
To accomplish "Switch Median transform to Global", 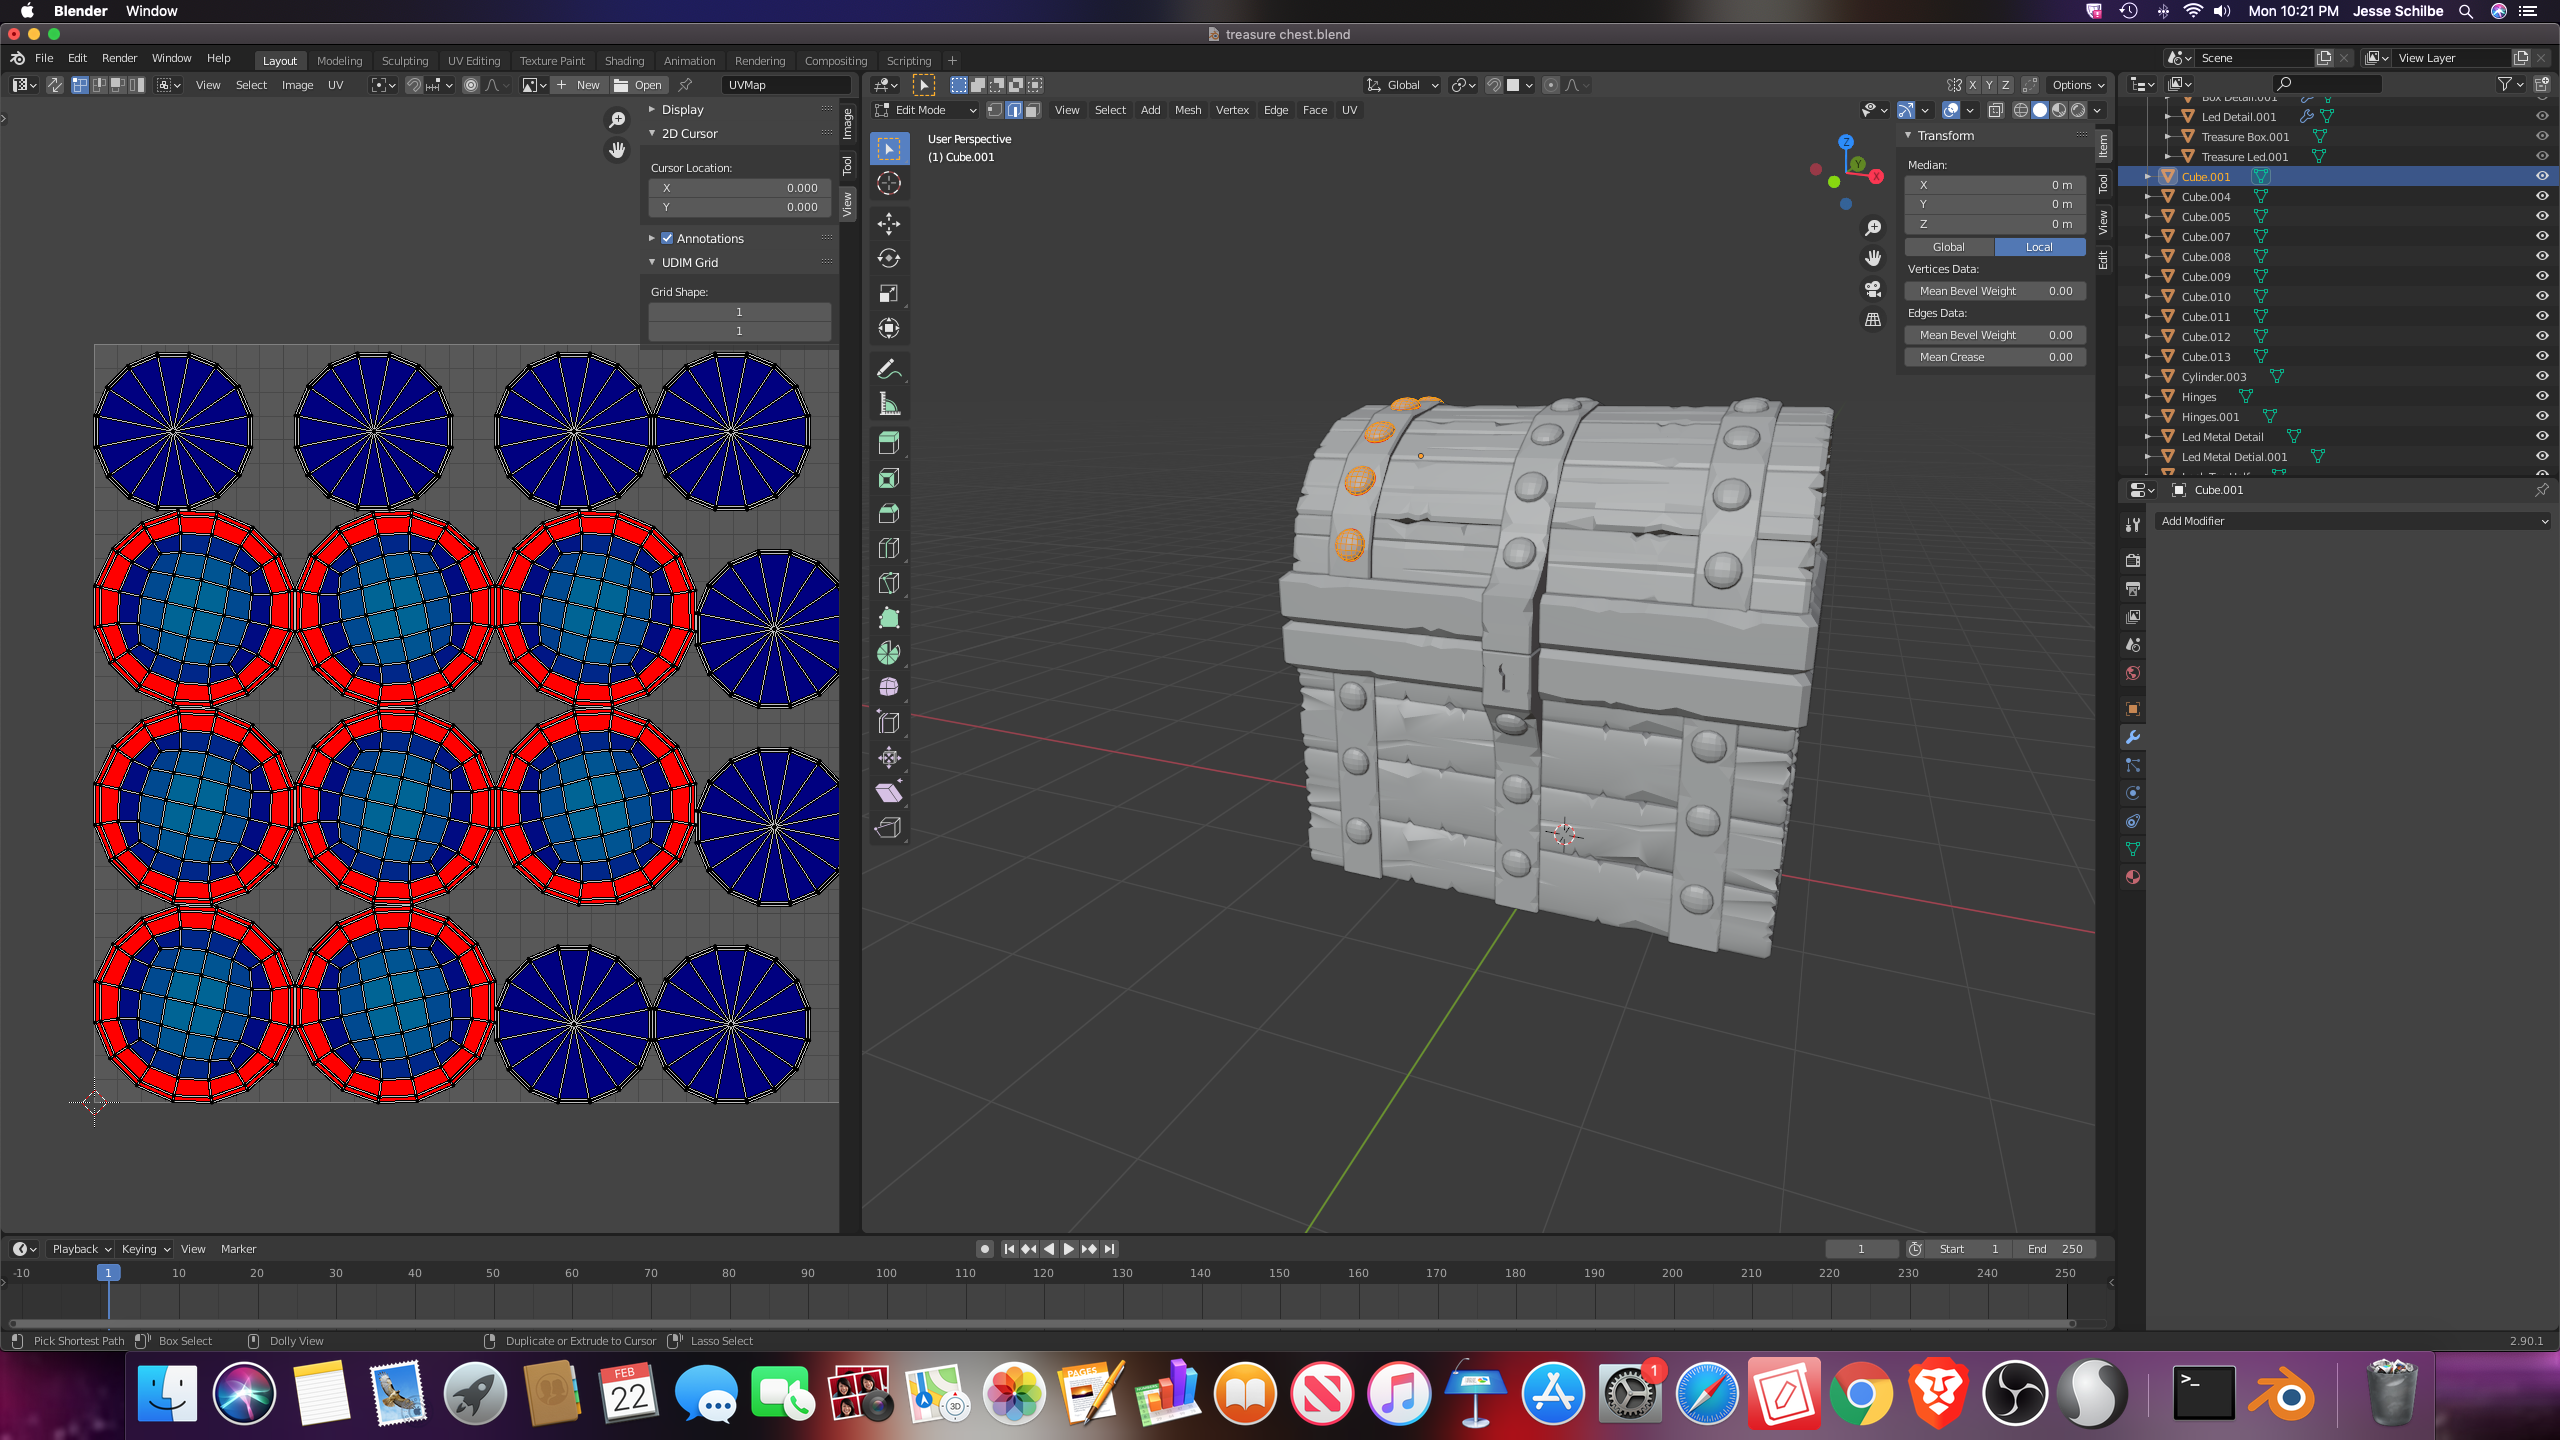I will [1948, 247].
